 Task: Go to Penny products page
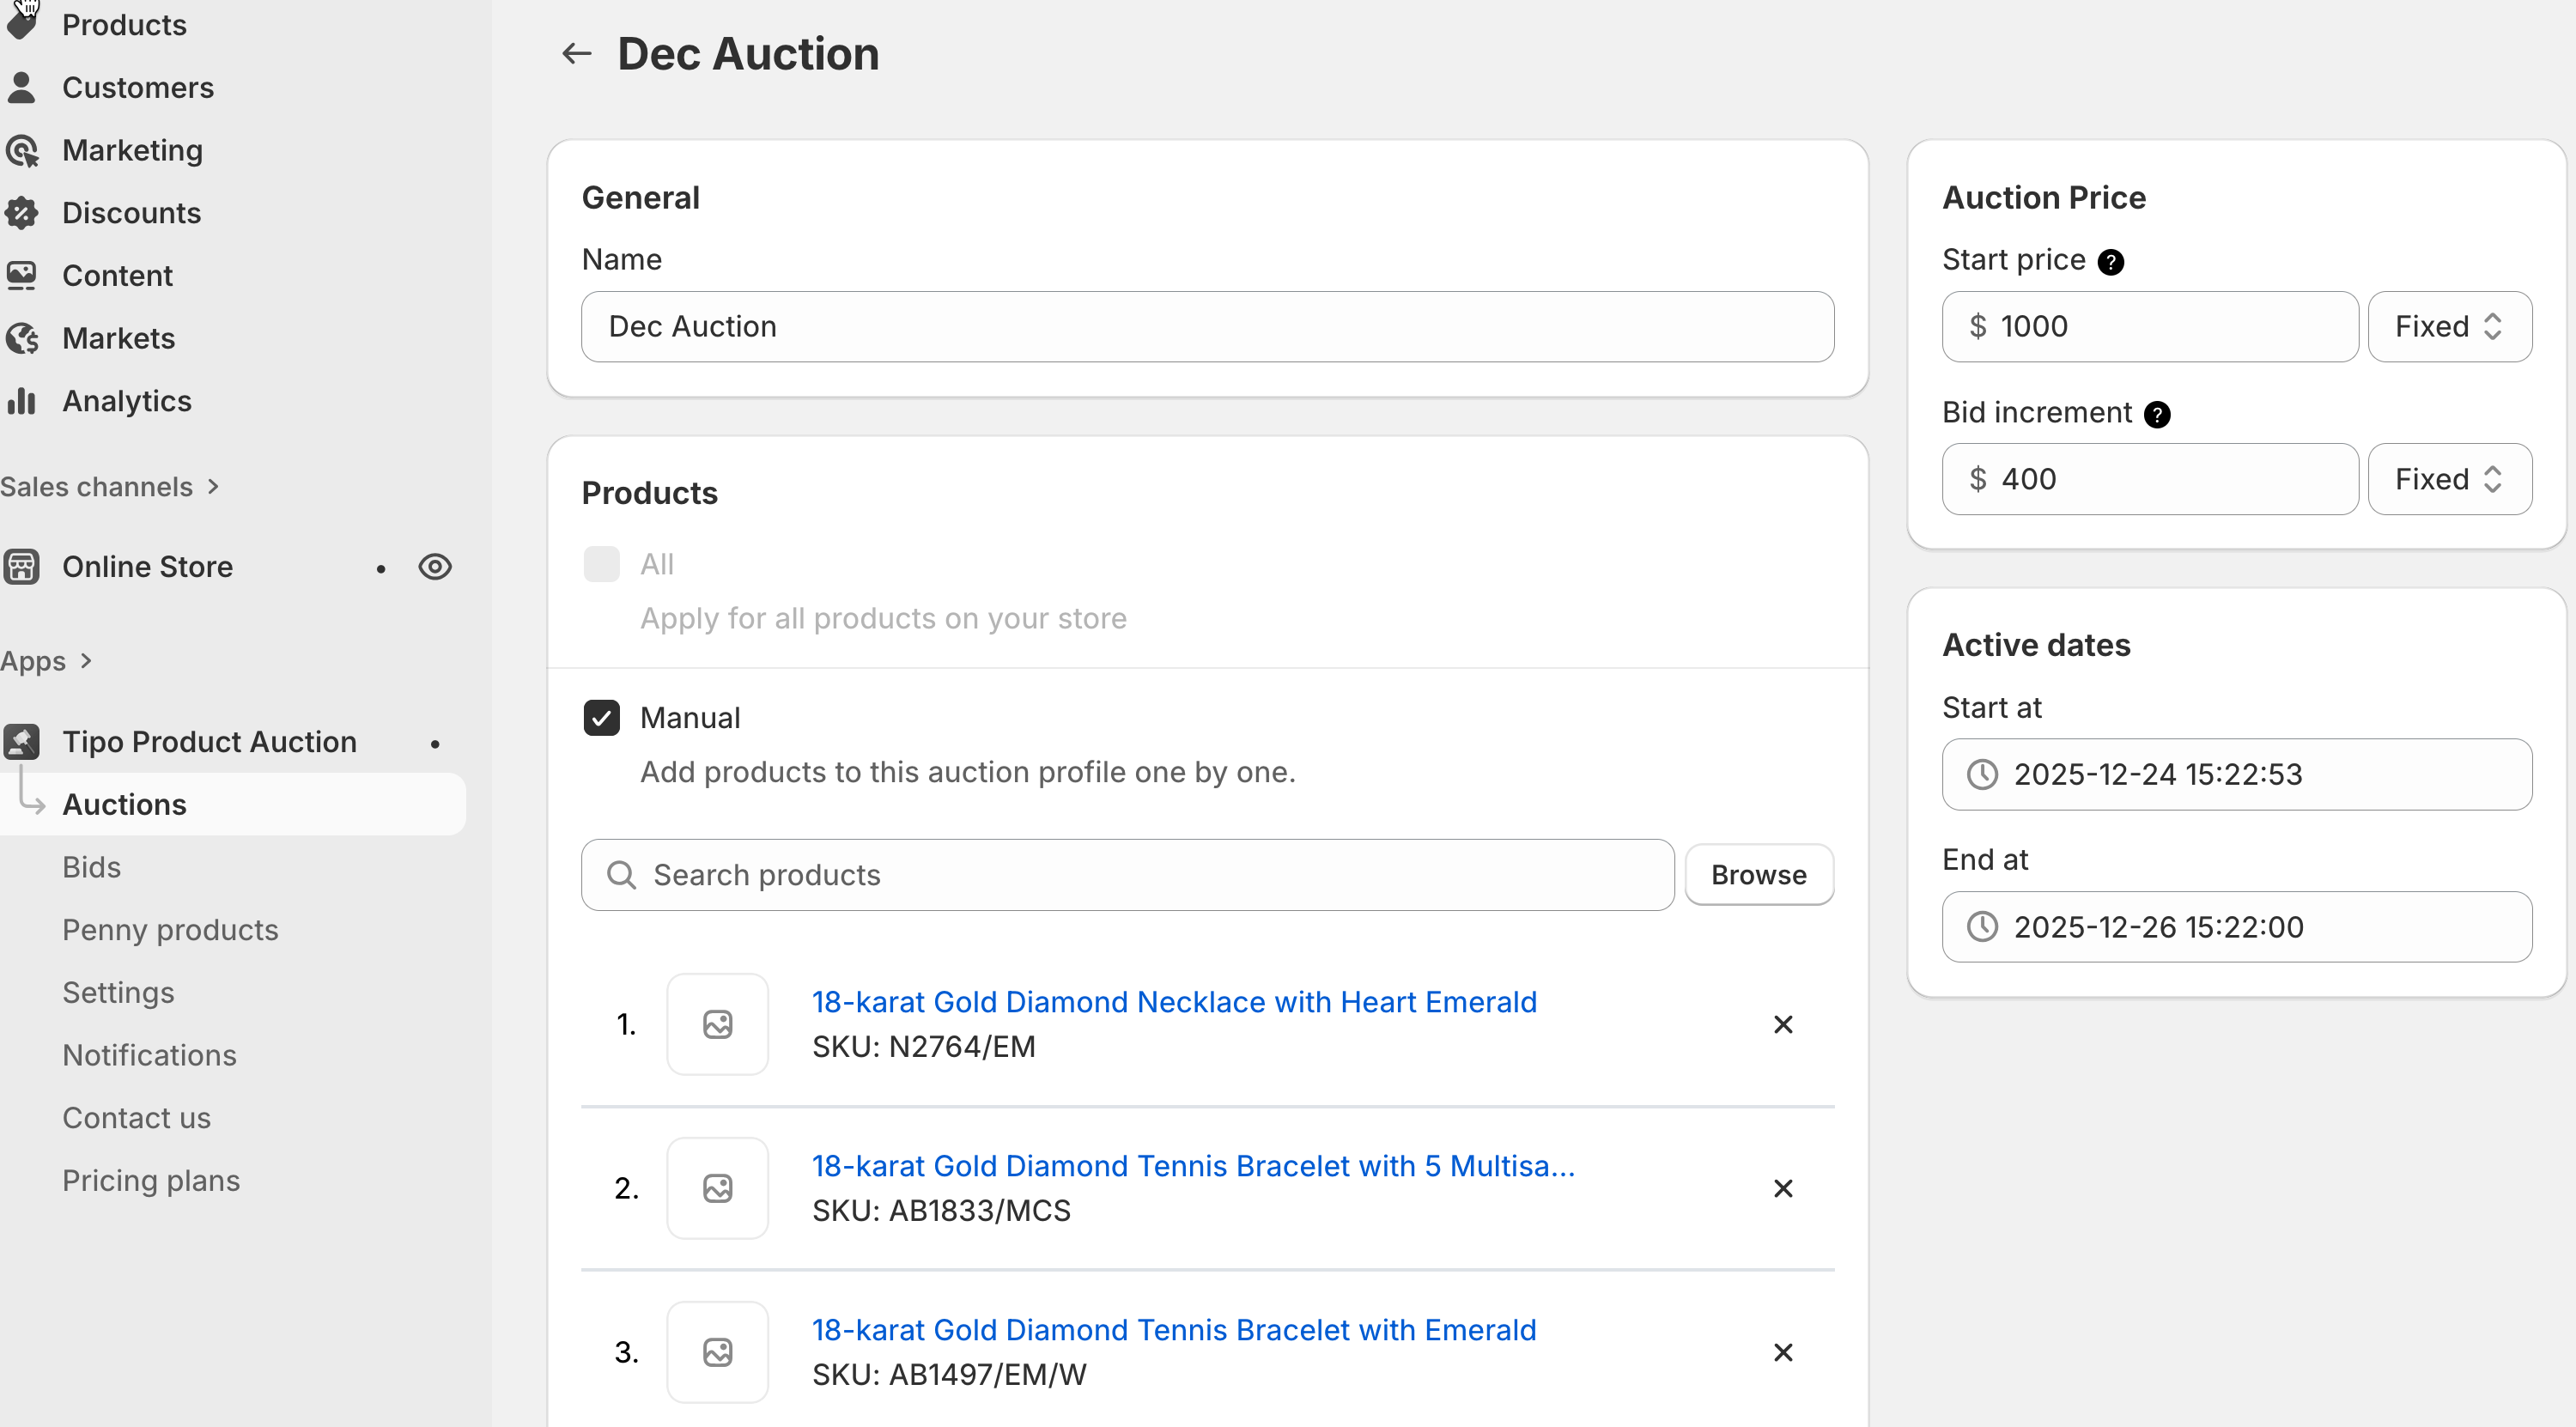(170, 930)
